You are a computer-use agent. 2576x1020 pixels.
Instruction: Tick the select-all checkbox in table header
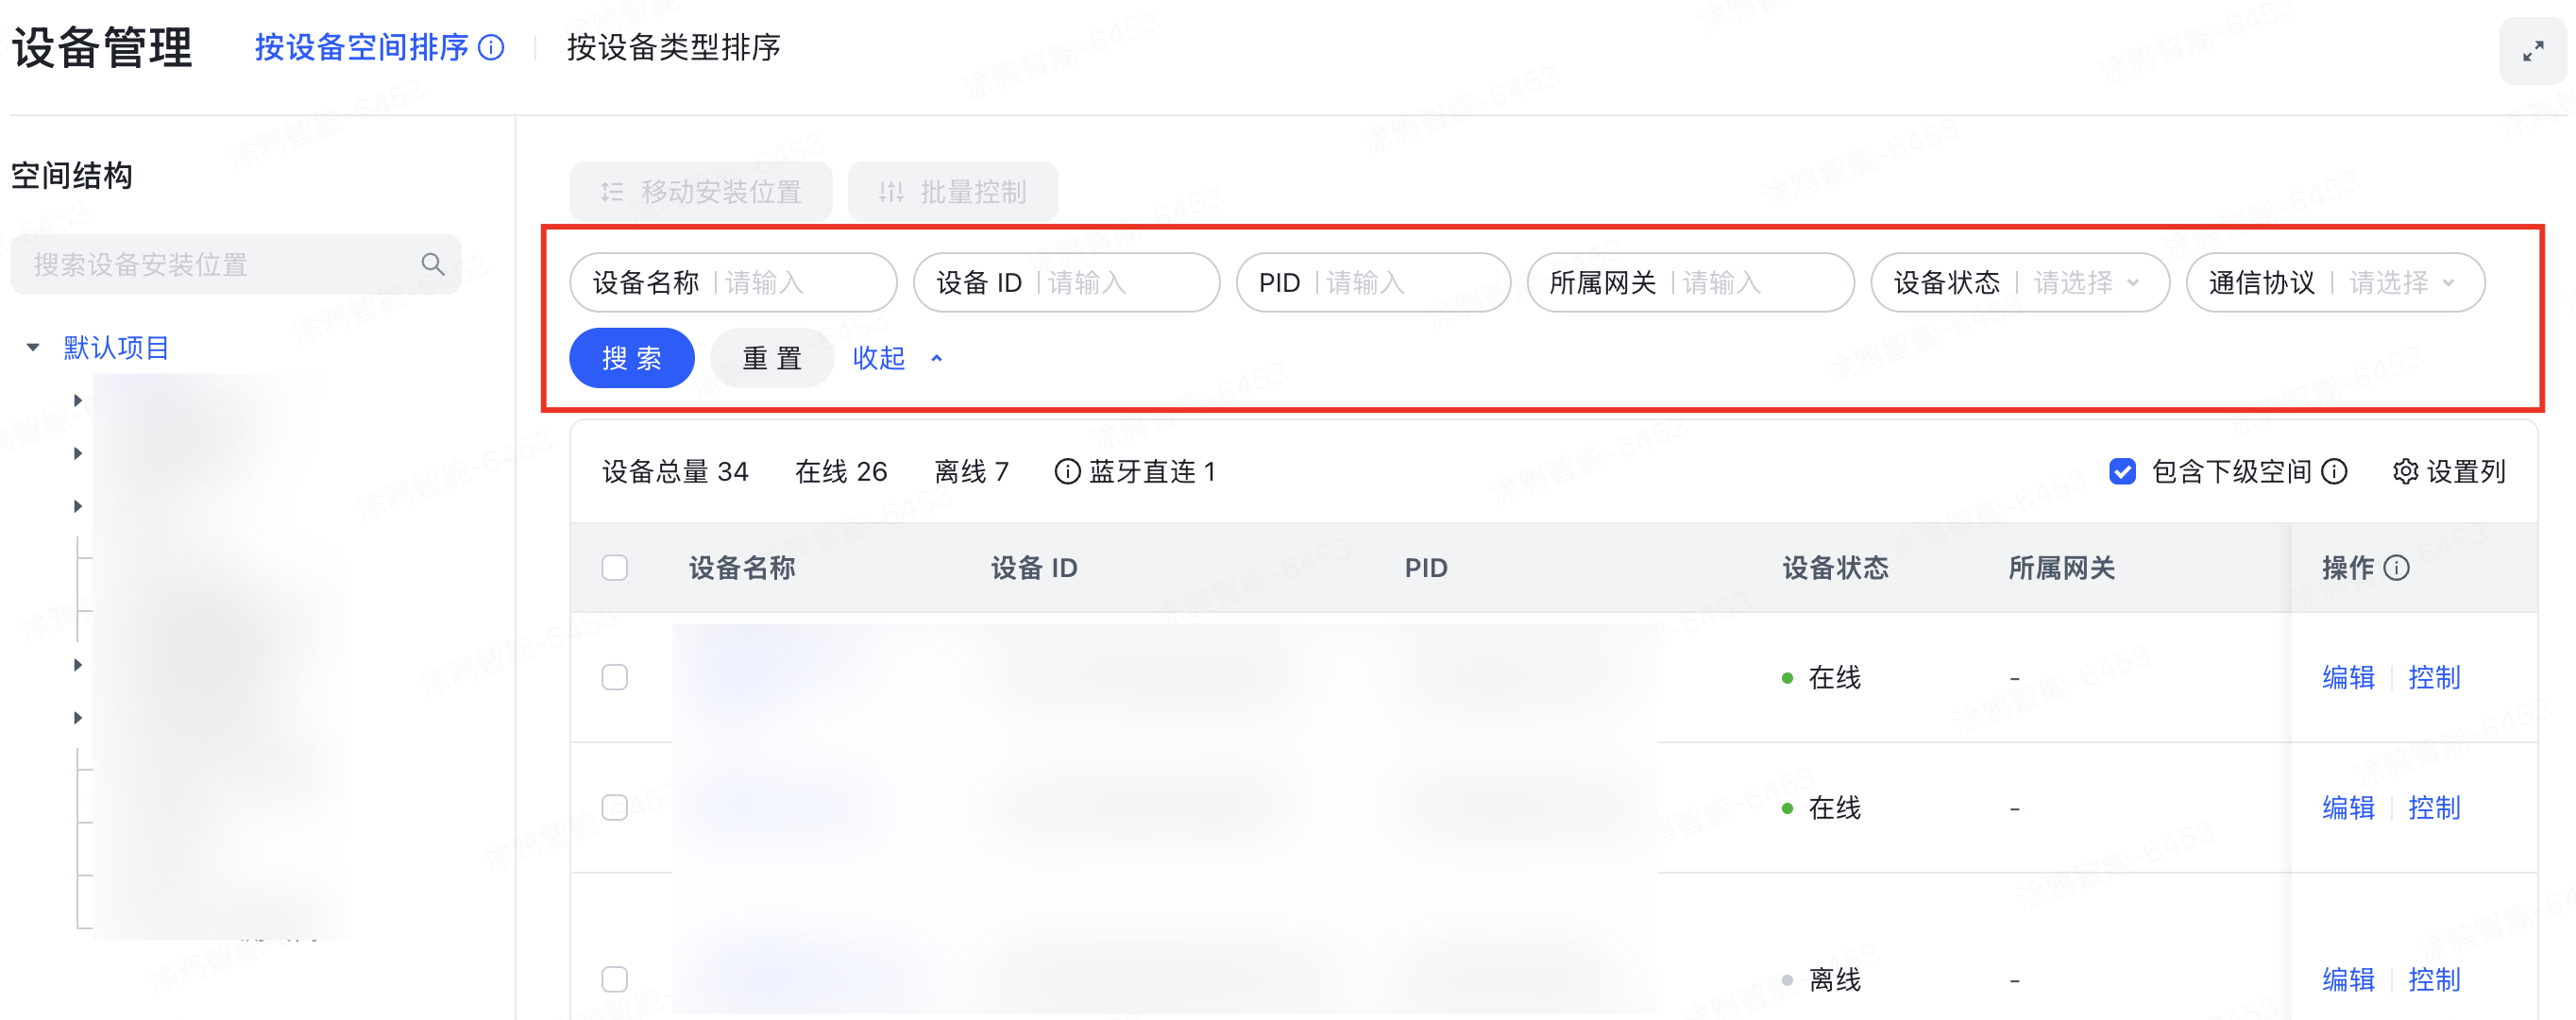point(615,568)
